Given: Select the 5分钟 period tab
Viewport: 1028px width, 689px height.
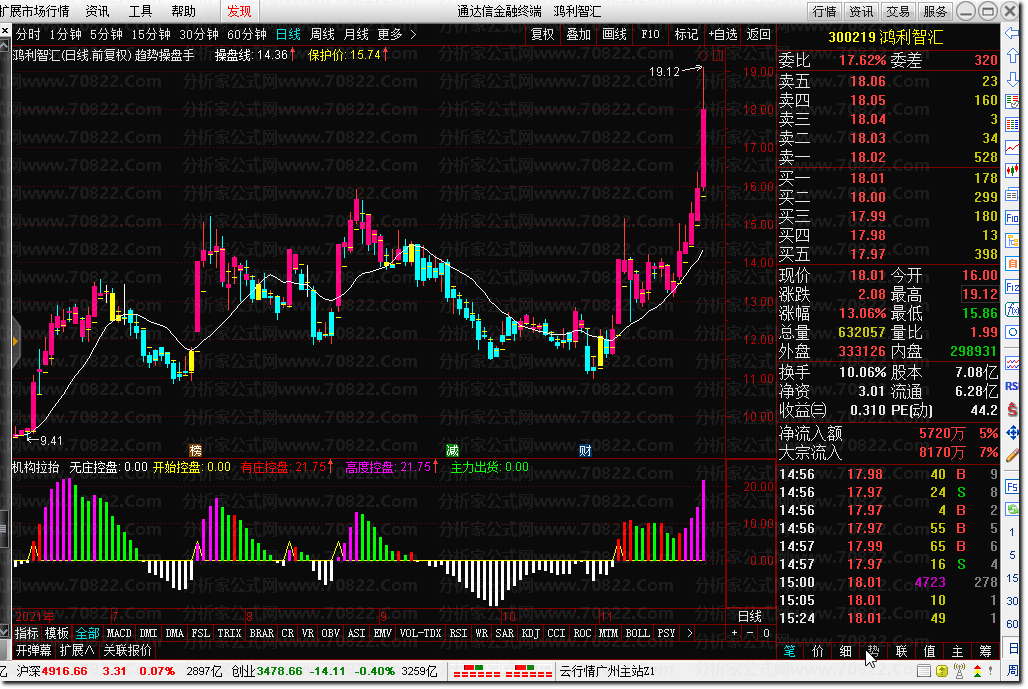Looking at the screenshot, I should point(106,35).
